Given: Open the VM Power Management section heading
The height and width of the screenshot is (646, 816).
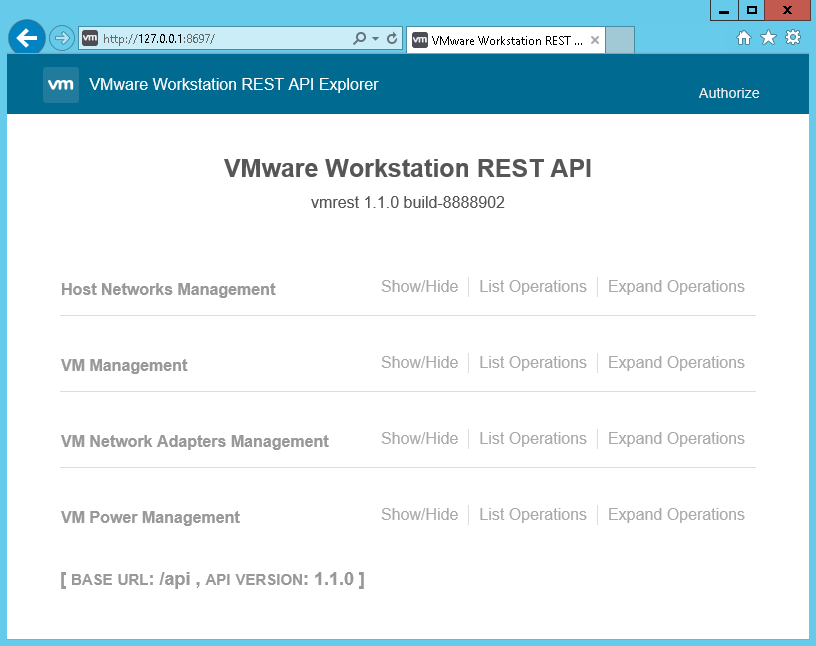Looking at the screenshot, I should point(150,517).
